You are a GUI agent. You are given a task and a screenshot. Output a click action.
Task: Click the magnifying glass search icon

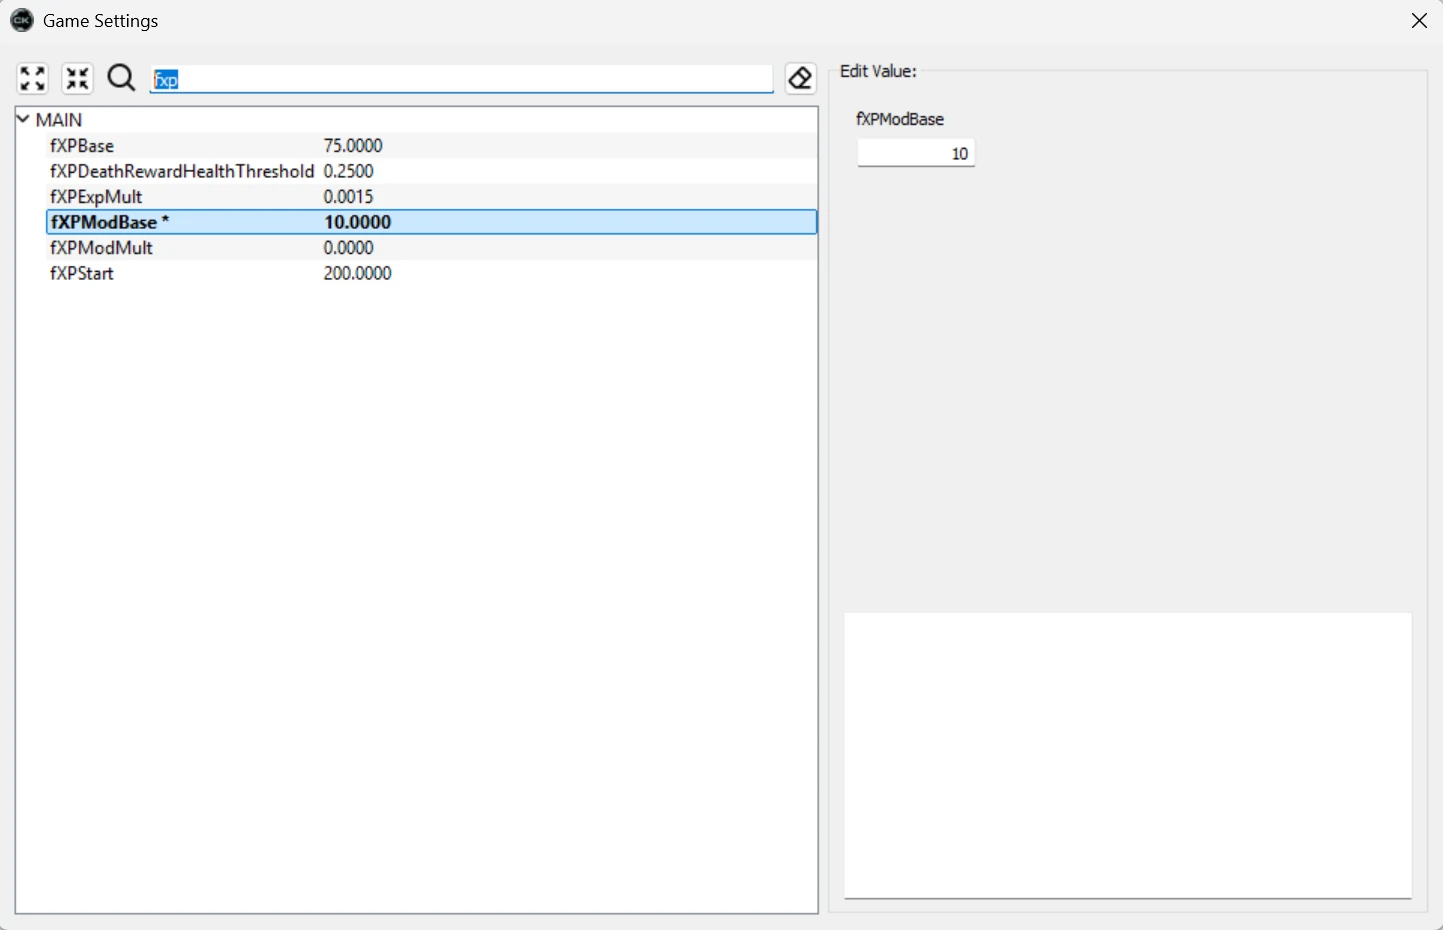tap(121, 78)
